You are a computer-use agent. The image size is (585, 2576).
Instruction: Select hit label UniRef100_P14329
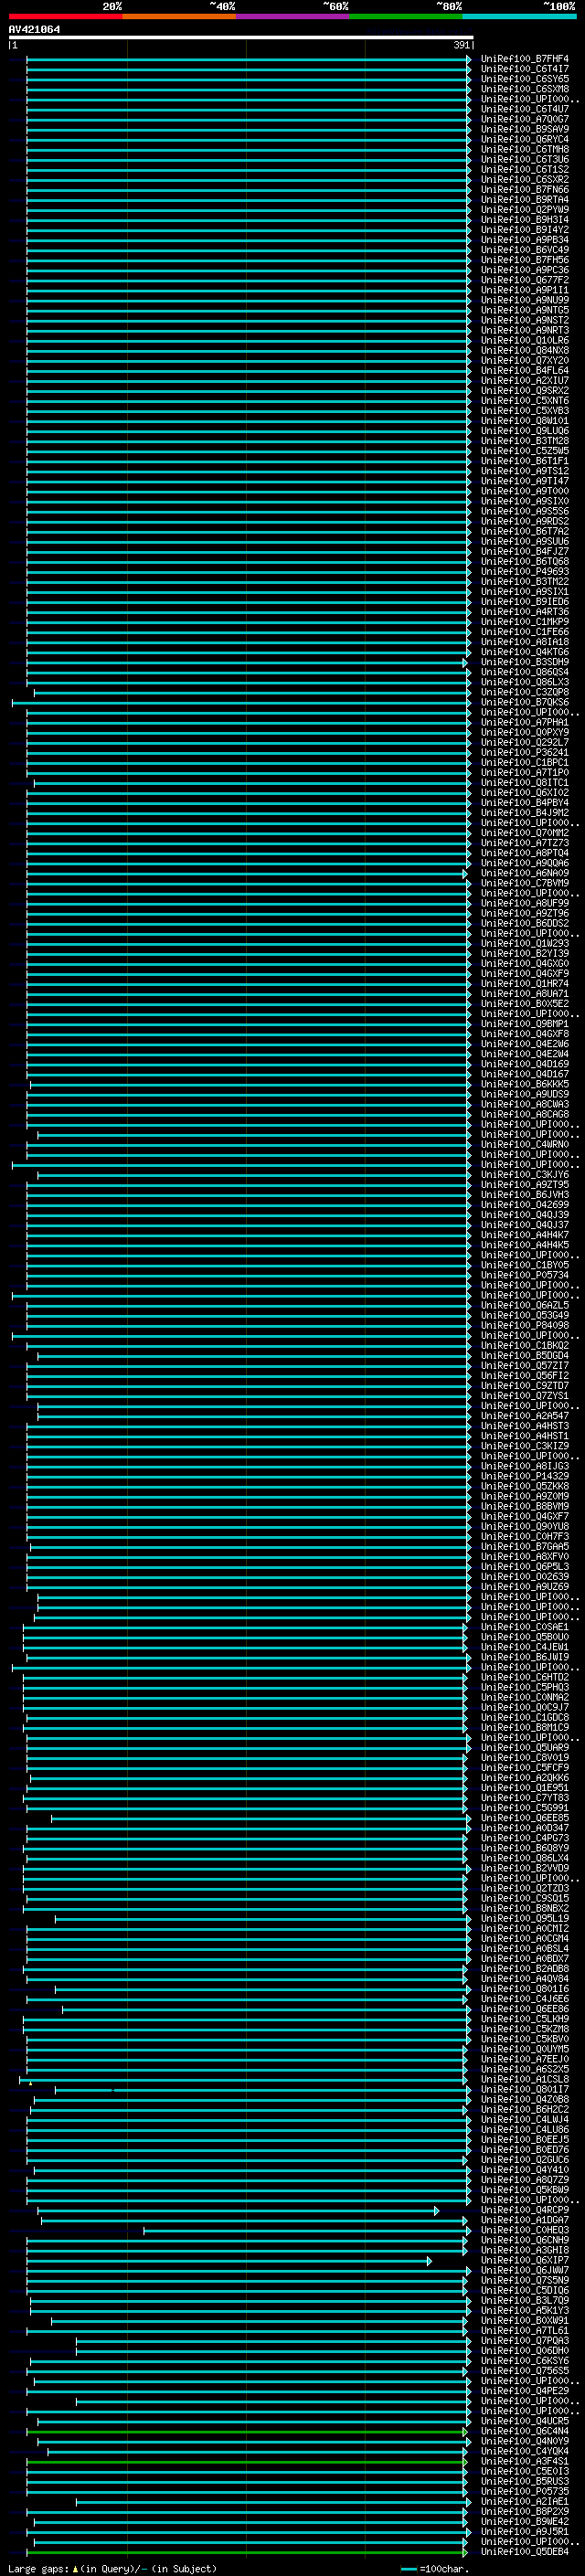click(524, 1476)
